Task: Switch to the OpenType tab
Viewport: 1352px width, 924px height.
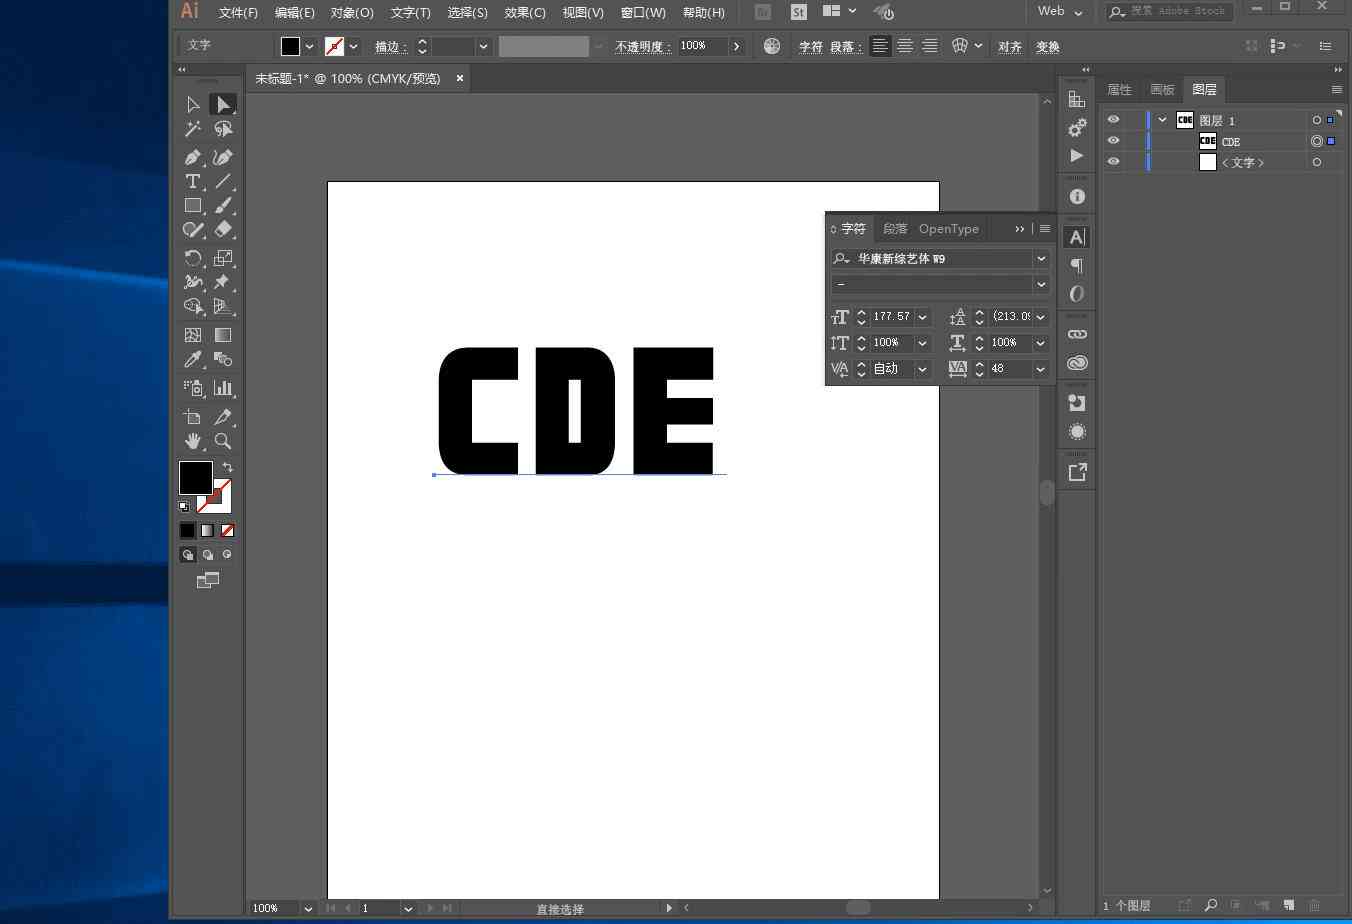Action: point(949,229)
